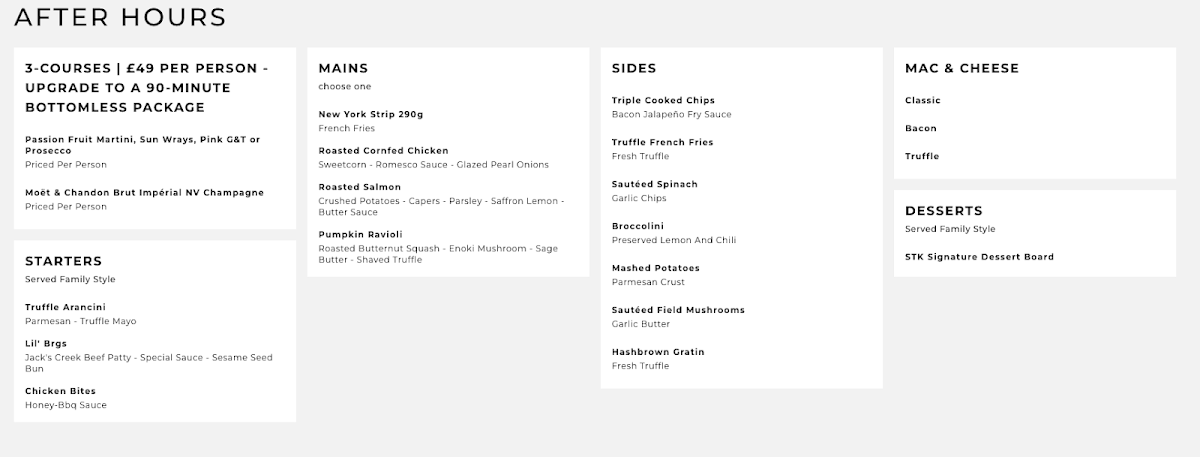Click the Broccolini side item
Screen dimensions: 1200x457
(x=638, y=227)
